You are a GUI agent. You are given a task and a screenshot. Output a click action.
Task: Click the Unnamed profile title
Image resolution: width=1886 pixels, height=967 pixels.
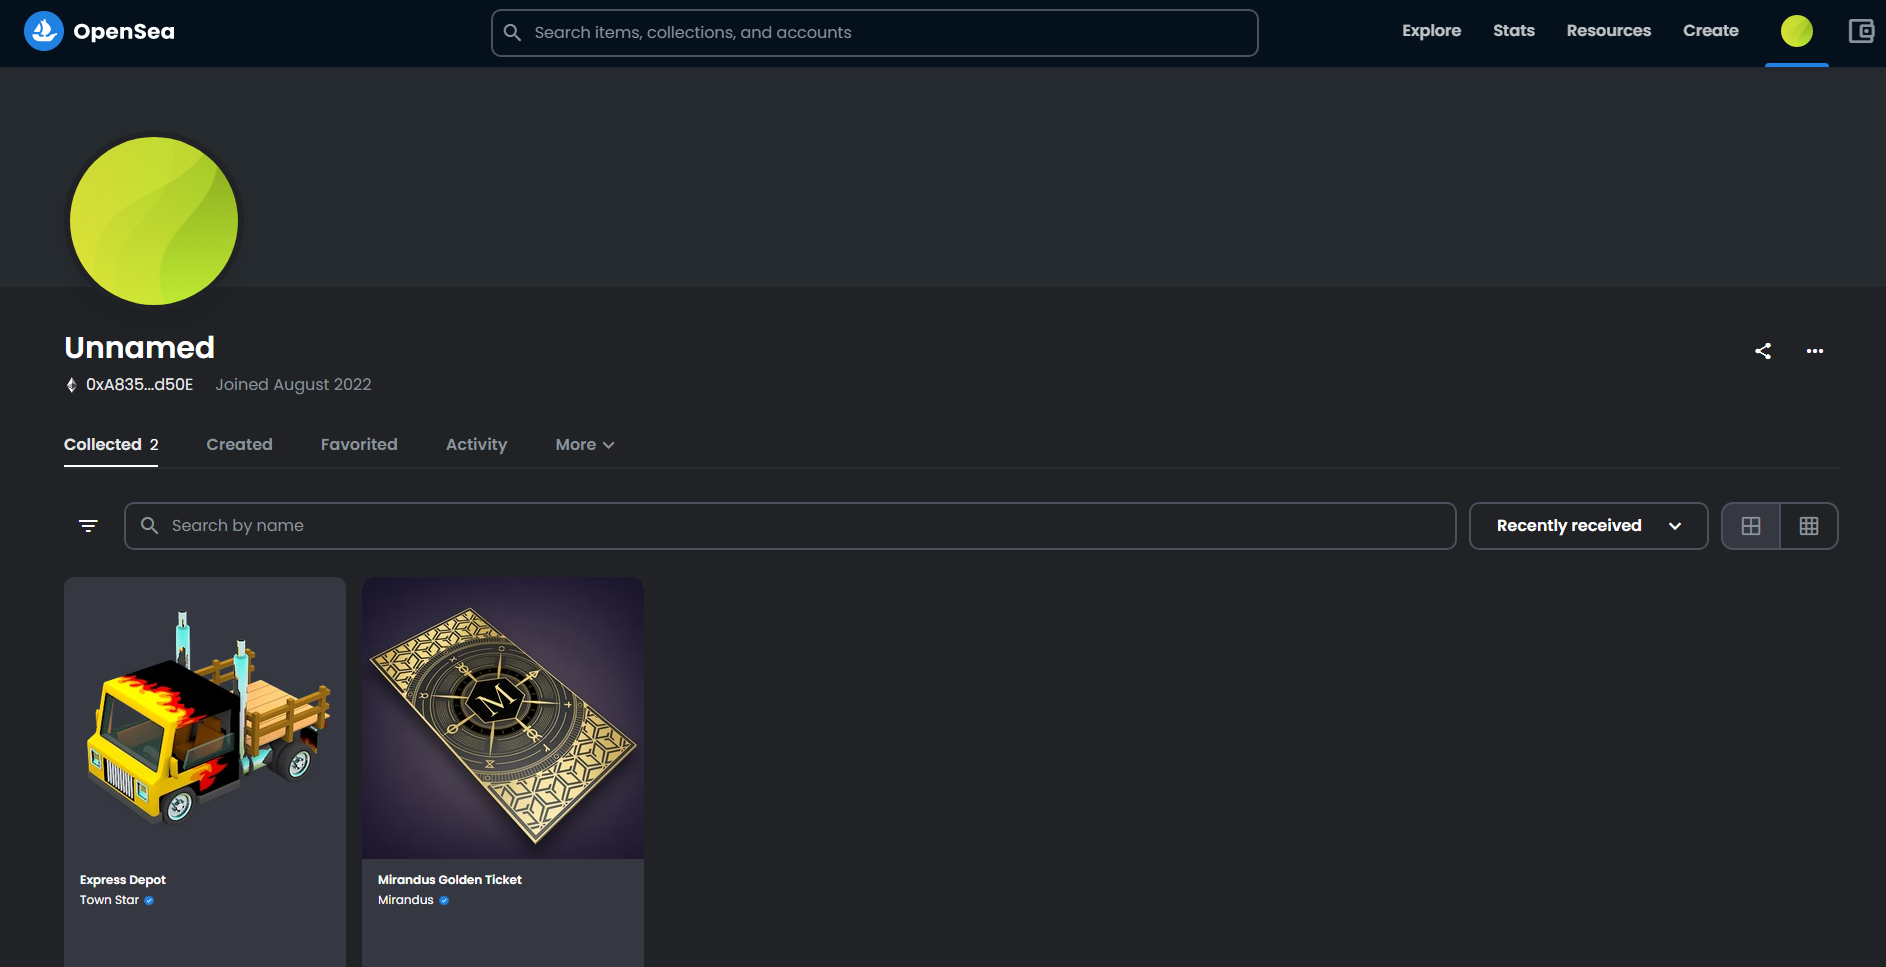139,347
